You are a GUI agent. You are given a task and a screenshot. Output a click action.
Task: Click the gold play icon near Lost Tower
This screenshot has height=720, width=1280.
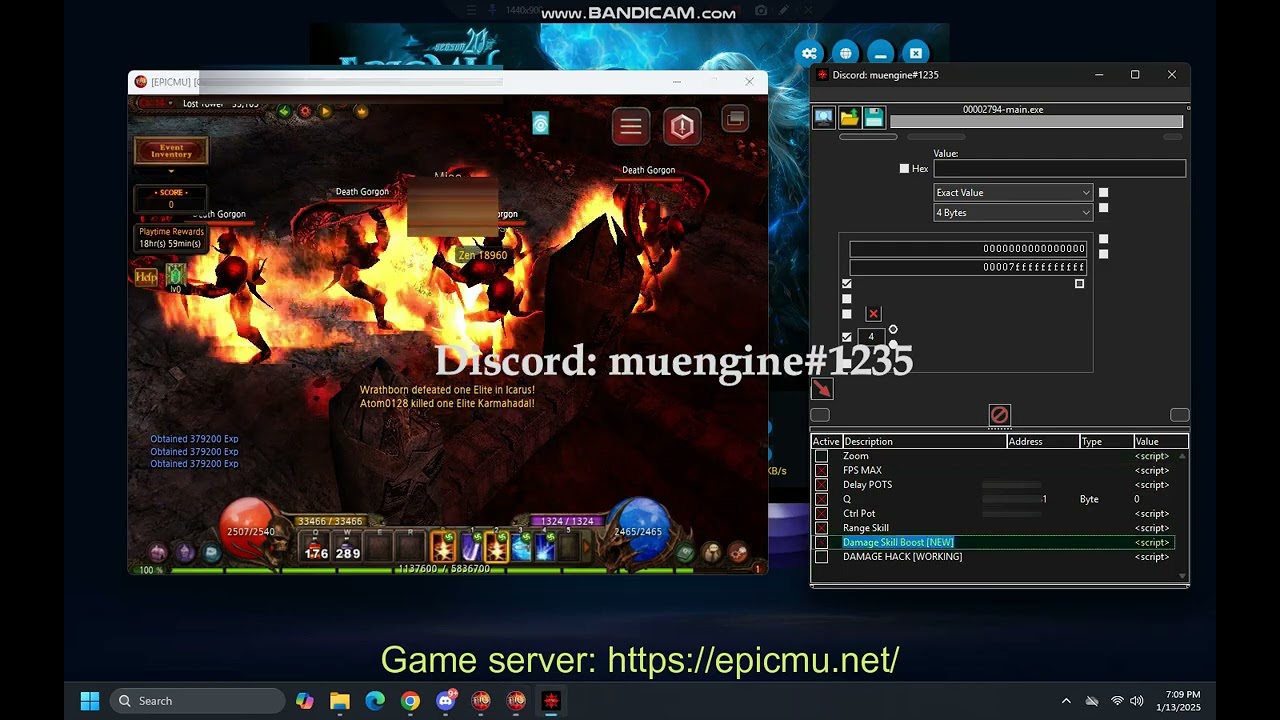(x=325, y=111)
